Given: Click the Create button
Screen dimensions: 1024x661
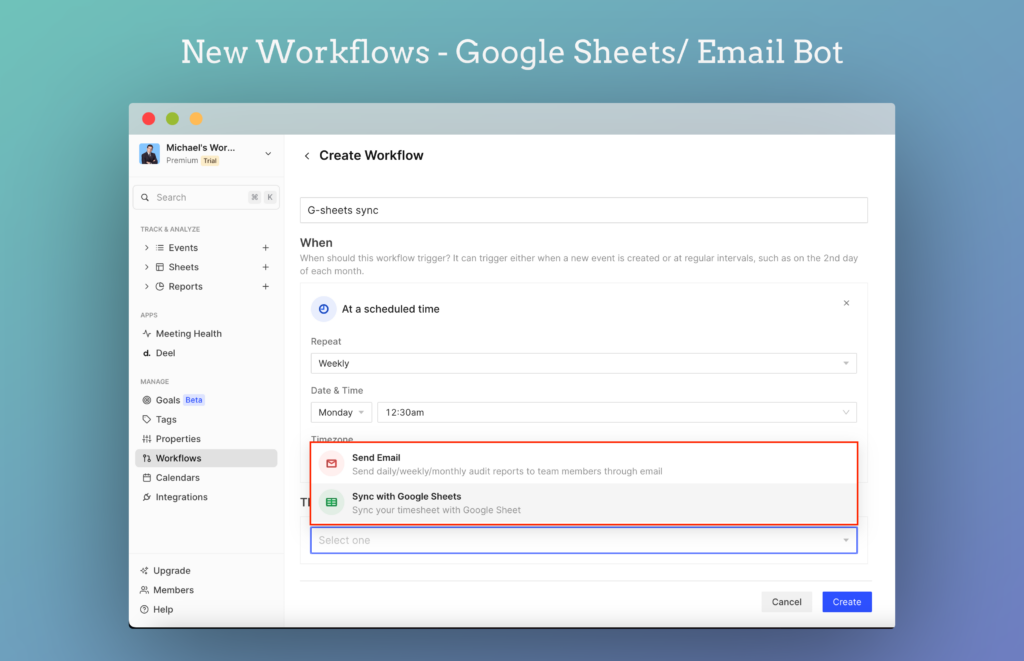Looking at the screenshot, I should click(847, 602).
